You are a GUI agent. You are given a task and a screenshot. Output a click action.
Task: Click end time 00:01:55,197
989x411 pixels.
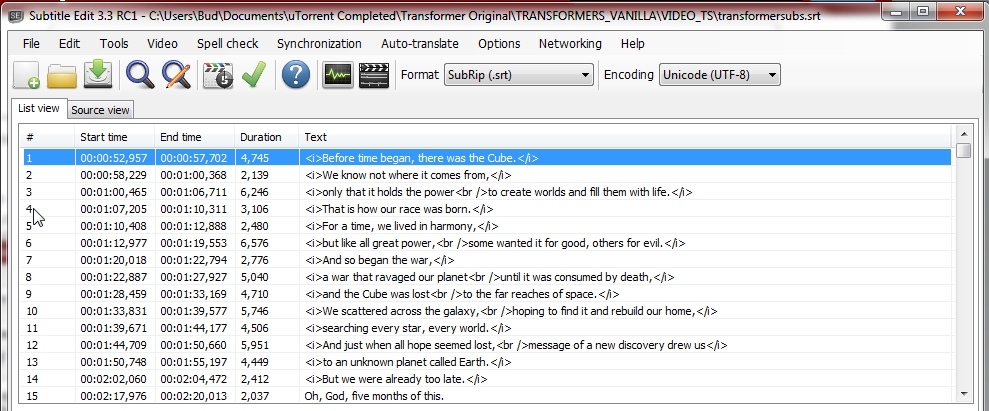(194, 362)
